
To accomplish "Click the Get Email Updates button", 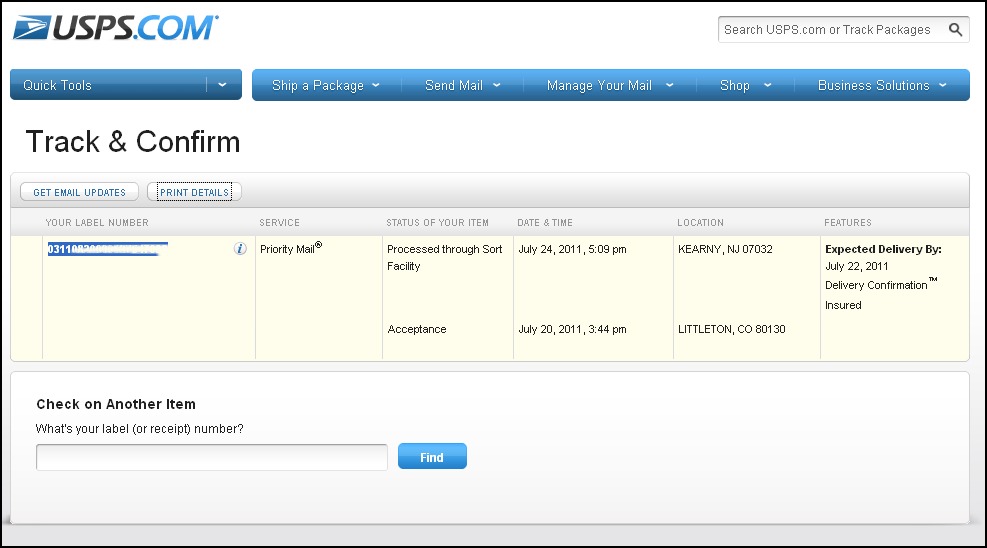I will click(79, 192).
